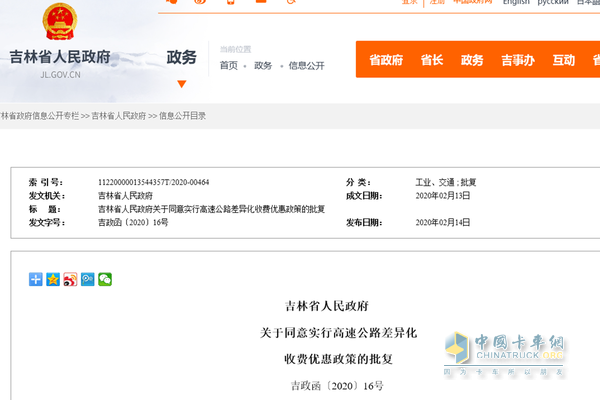The width and height of the screenshot is (600, 400).
Task: Click 信息公开目录 in the path trail
Action: [x=182, y=116]
